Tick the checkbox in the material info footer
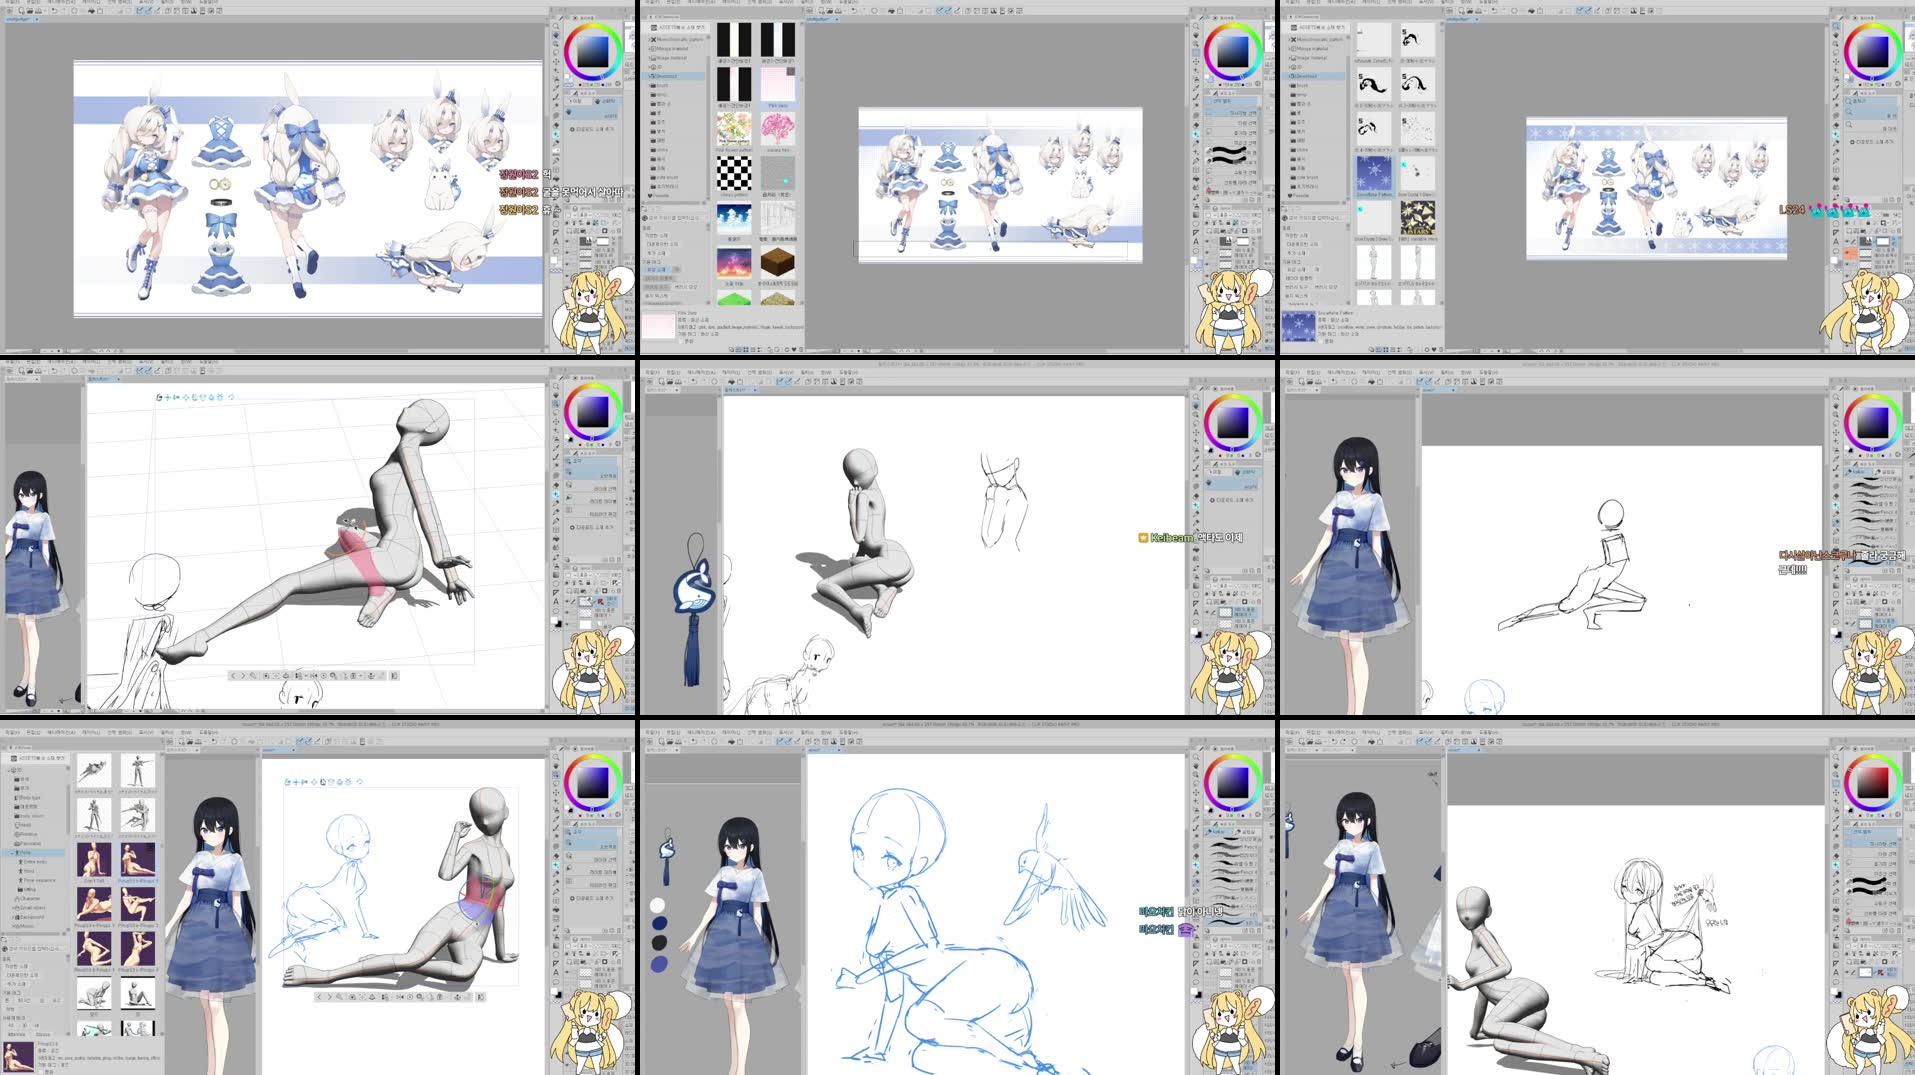The height and width of the screenshot is (1075, 1915). point(681,342)
